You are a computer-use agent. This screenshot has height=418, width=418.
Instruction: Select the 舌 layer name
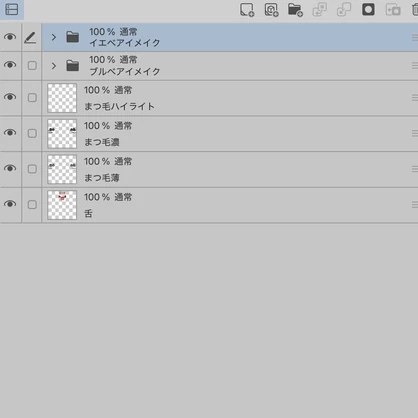point(88,213)
